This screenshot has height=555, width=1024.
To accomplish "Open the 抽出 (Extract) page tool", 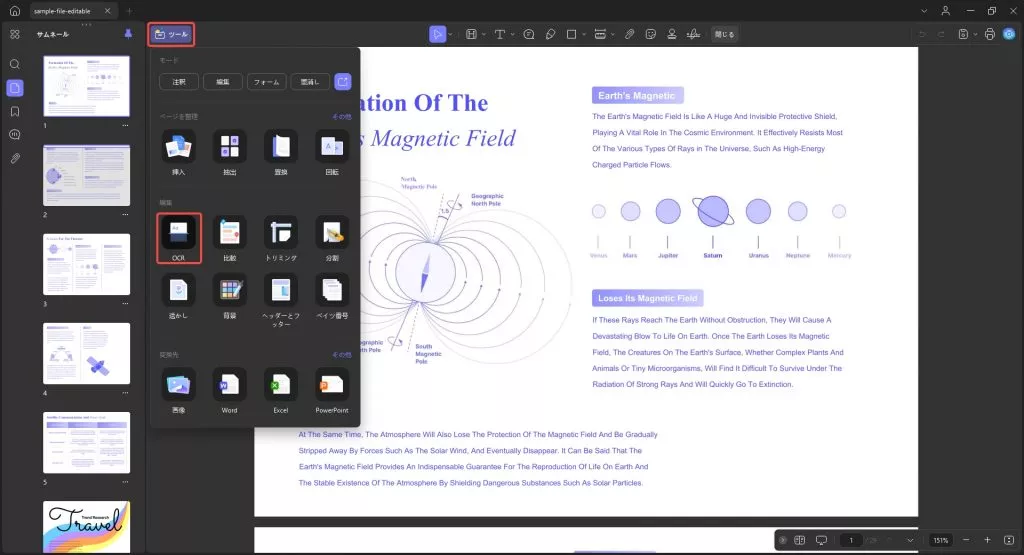I will [x=230, y=153].
